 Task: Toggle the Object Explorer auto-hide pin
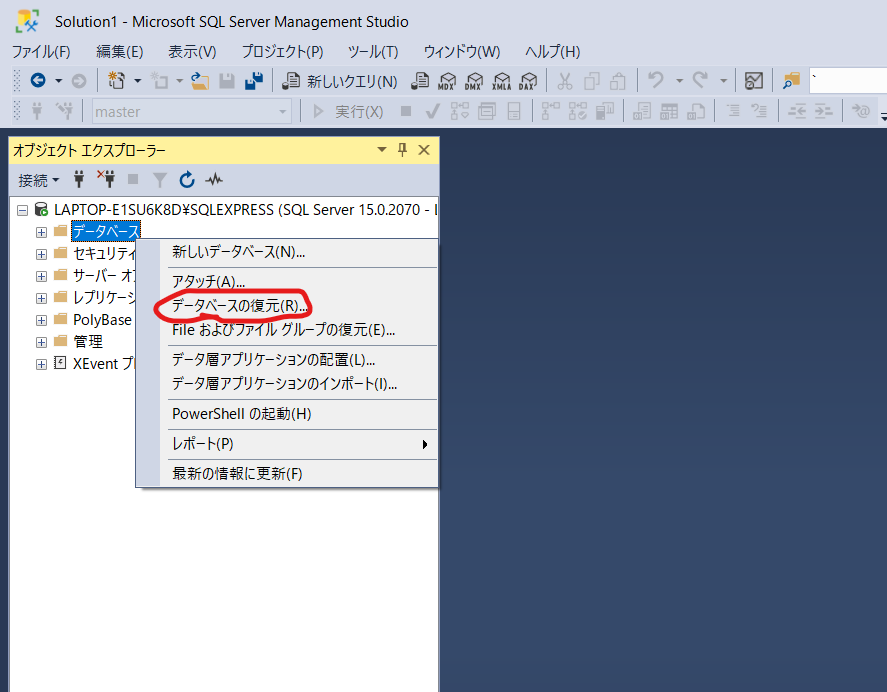[x=402, y=150]
